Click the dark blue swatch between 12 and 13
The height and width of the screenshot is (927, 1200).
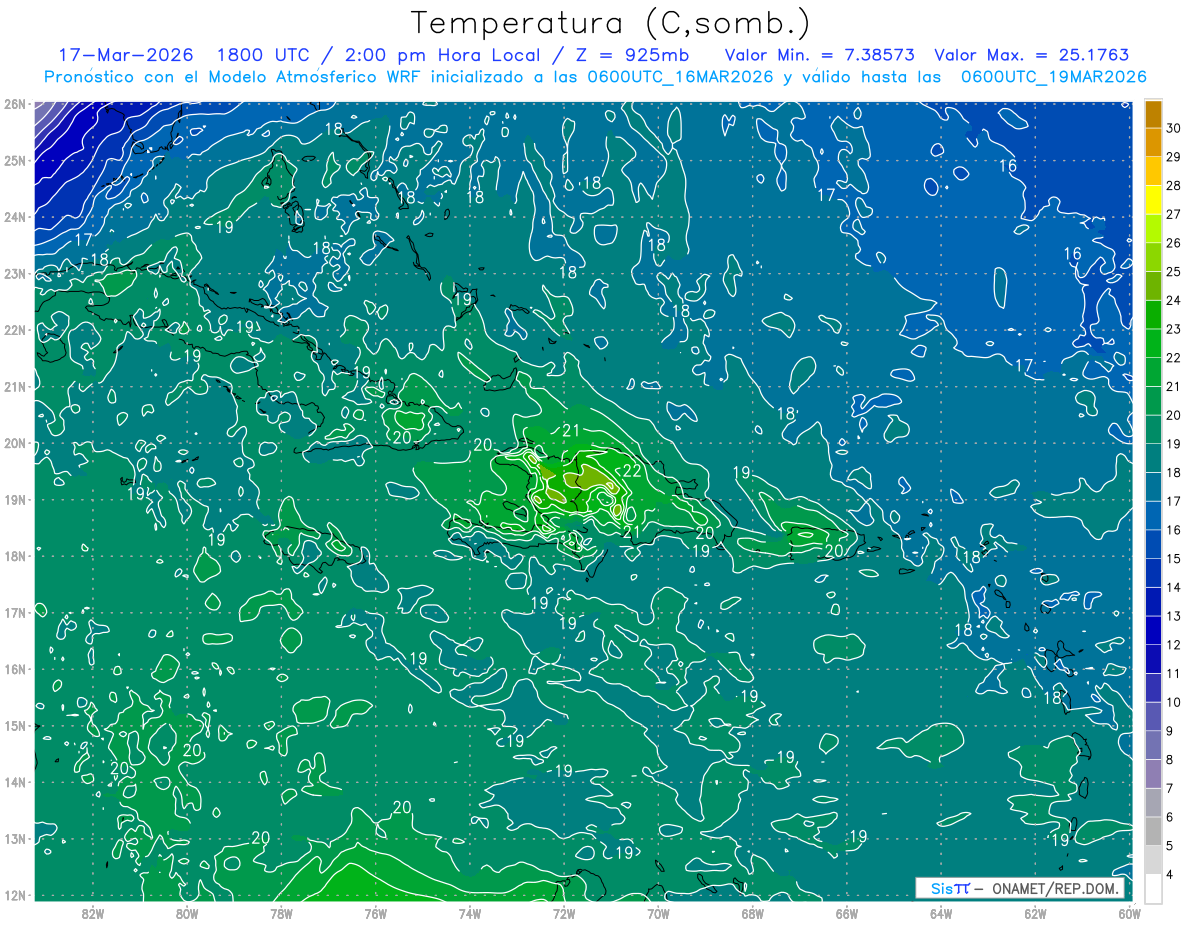tap(1153, 630)
